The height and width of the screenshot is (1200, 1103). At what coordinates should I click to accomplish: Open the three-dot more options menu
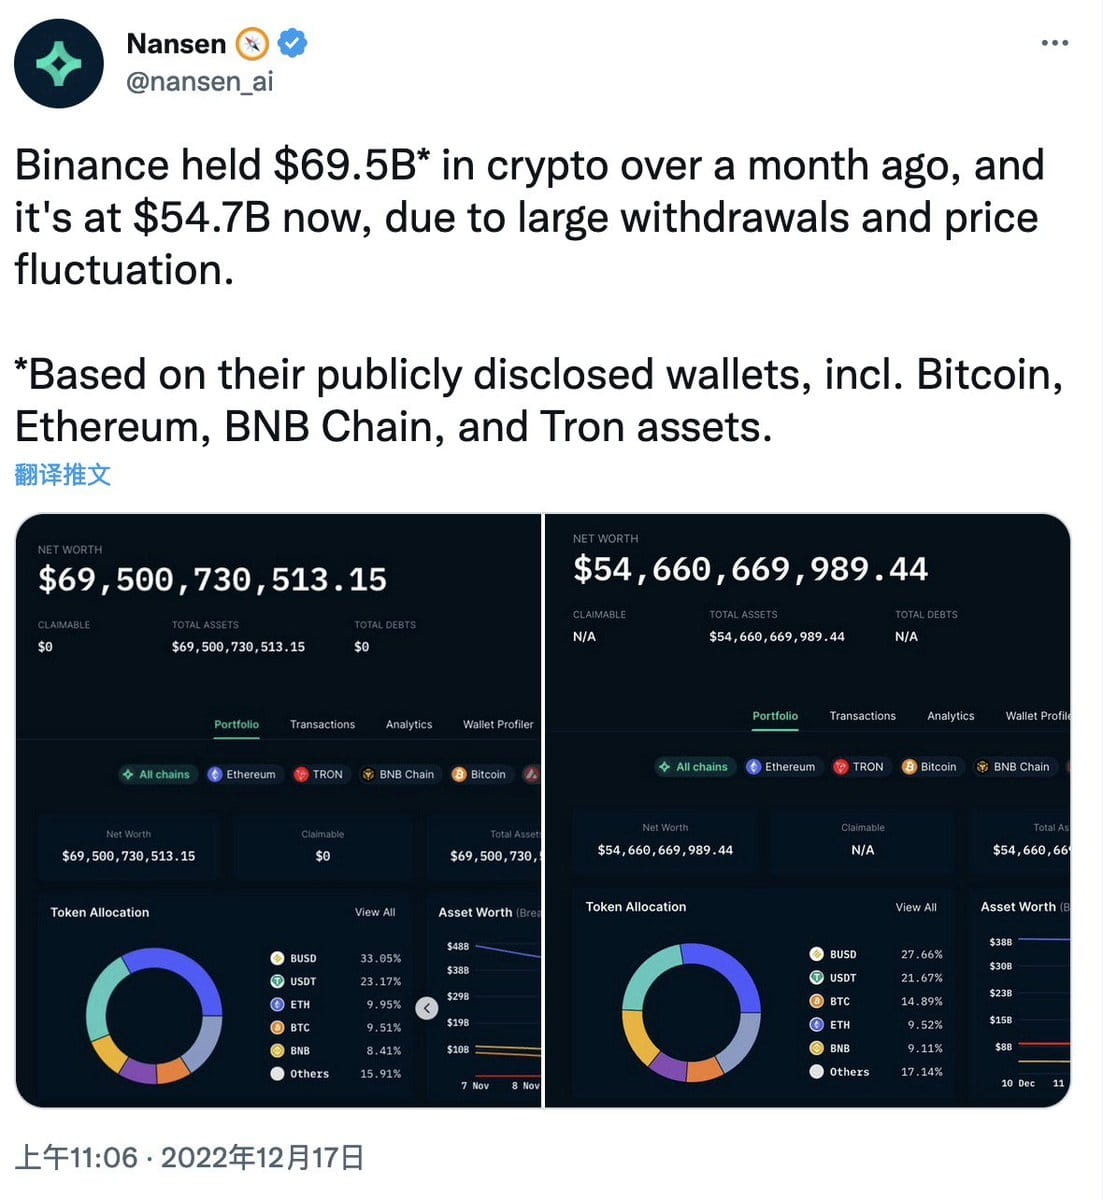1054,43
